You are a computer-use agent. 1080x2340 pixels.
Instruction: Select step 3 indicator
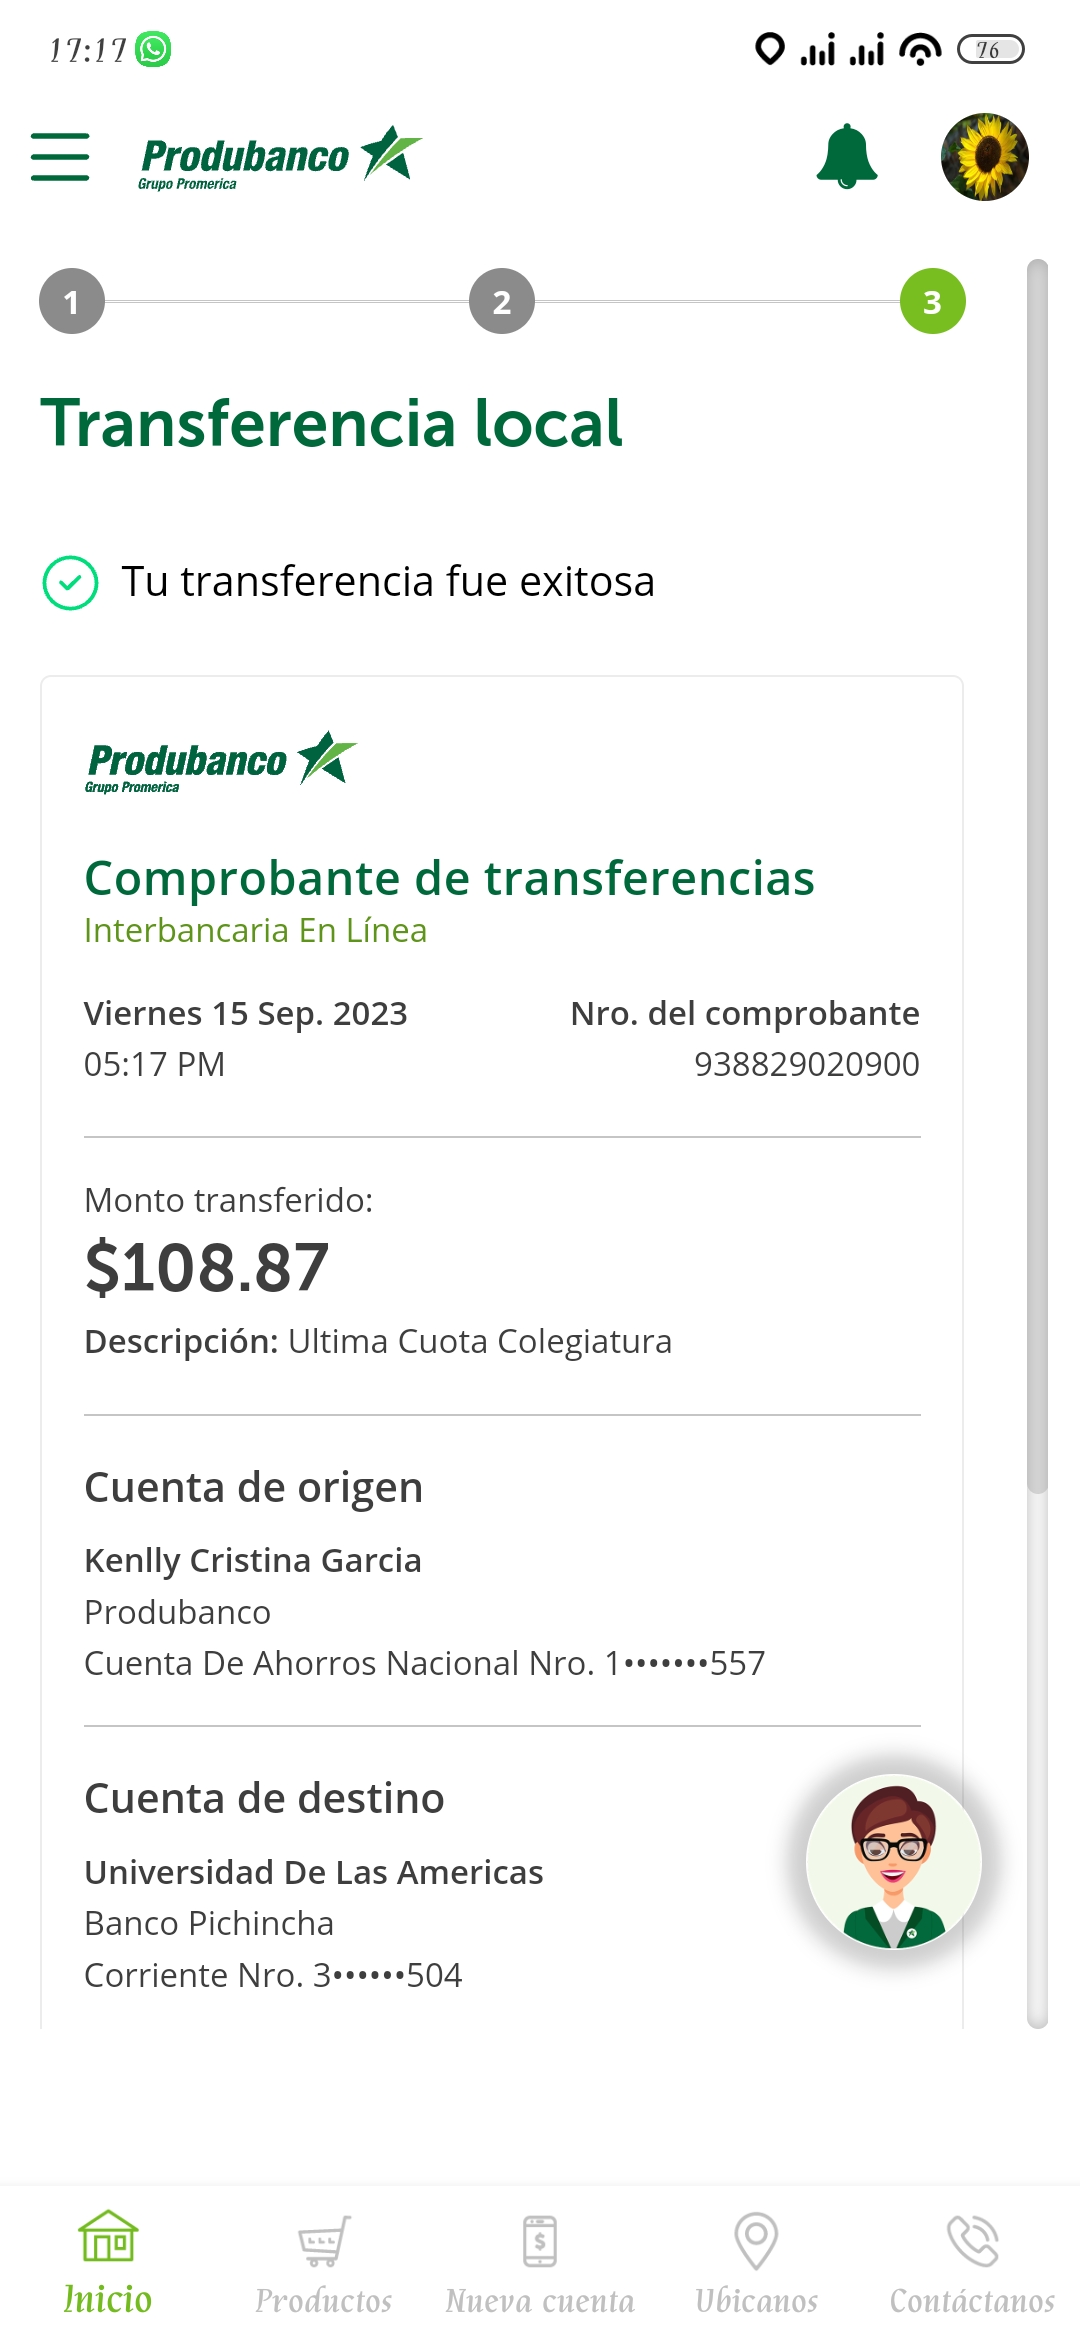pyautogui.click(x=932, y=301)
